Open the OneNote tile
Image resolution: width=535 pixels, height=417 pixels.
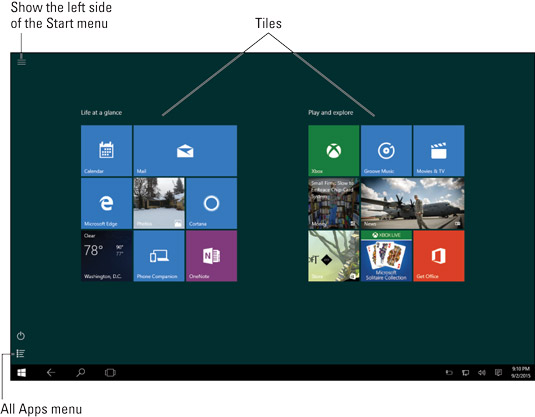(212, 256)
